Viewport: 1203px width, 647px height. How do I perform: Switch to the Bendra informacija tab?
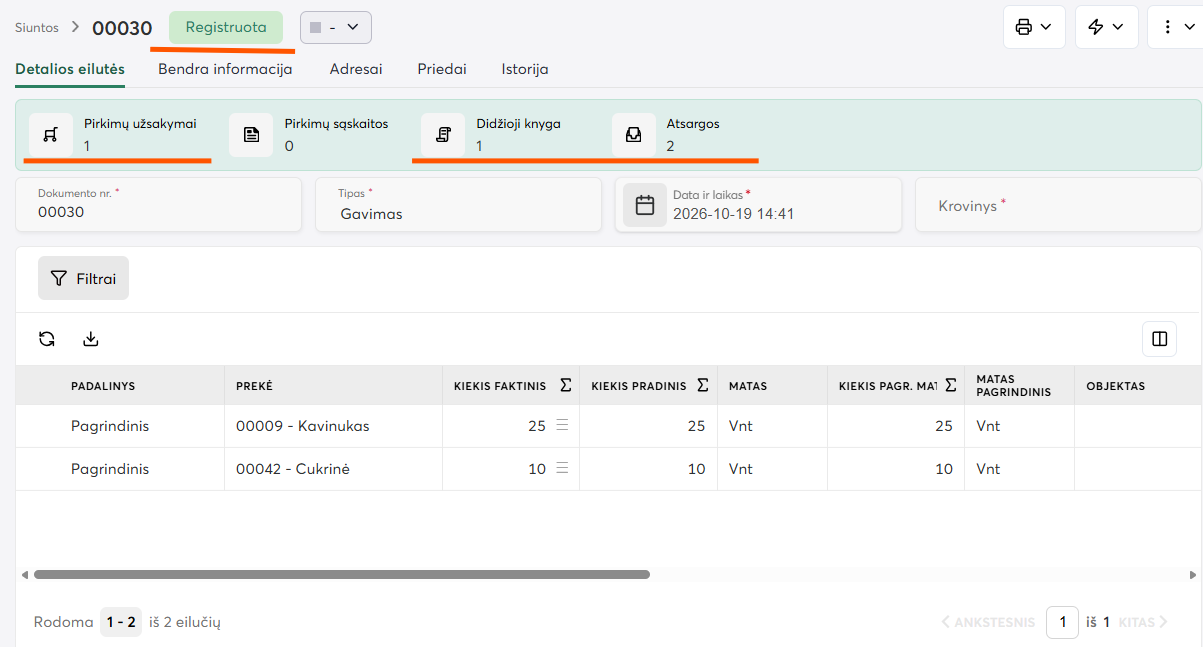tap(225, 70)
